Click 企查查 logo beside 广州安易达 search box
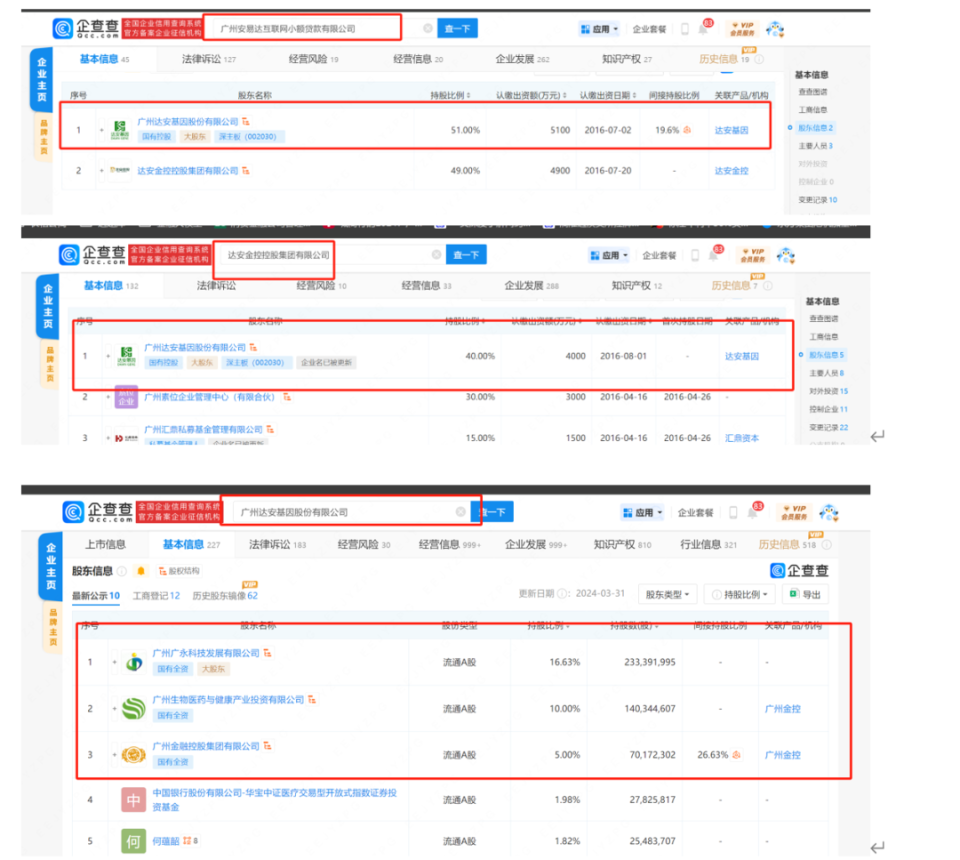The height and width of the screenshot is (860, 960). [x=86, y=28]
